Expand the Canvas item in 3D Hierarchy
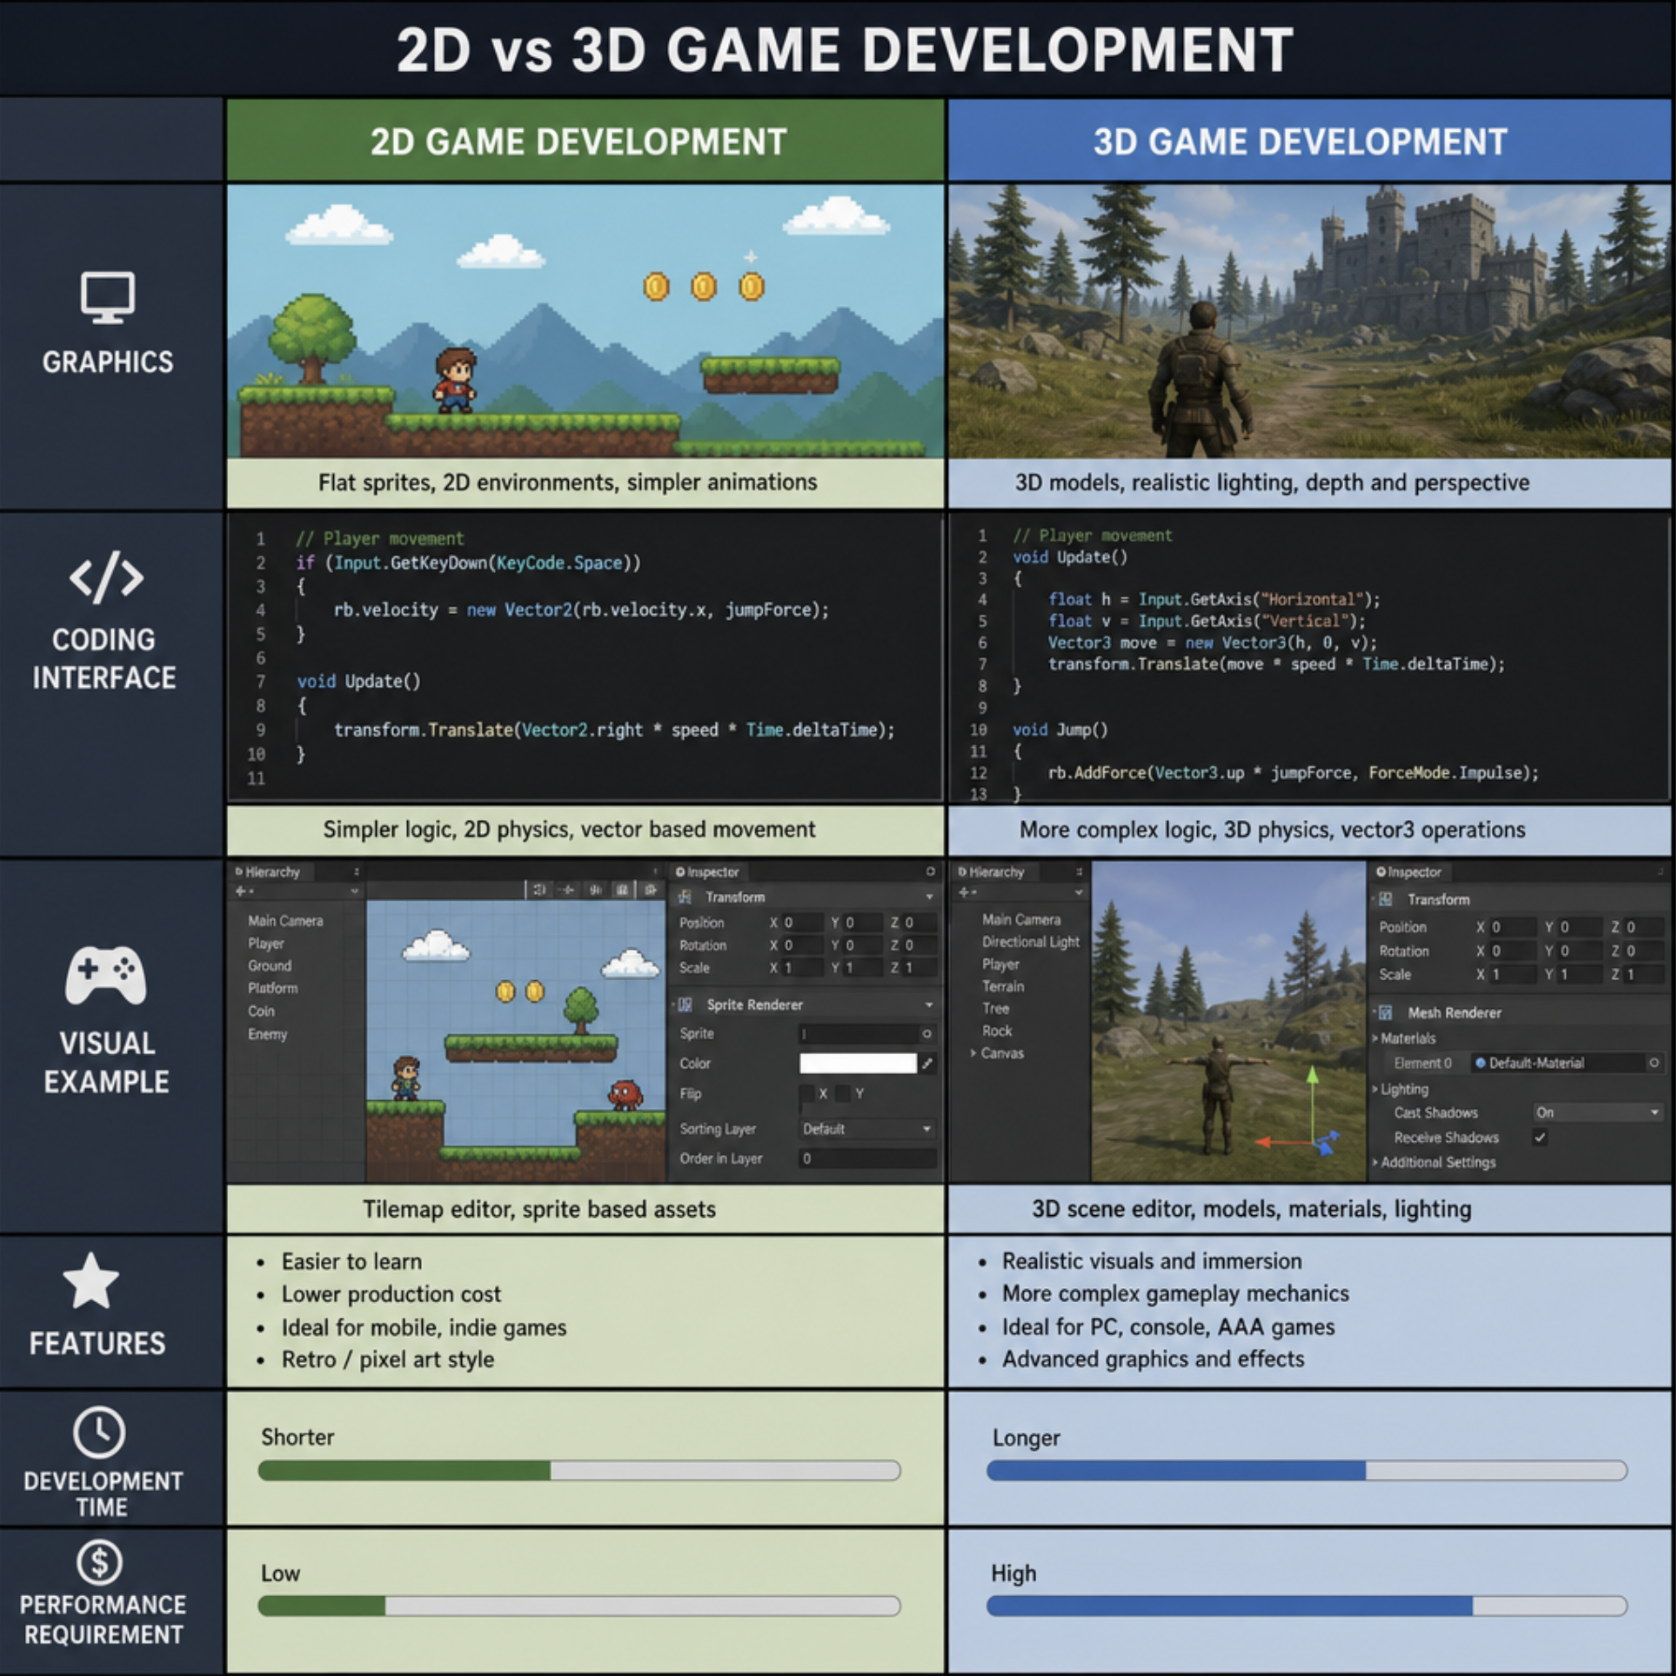1676x1676 pixels. point(973,1053)
